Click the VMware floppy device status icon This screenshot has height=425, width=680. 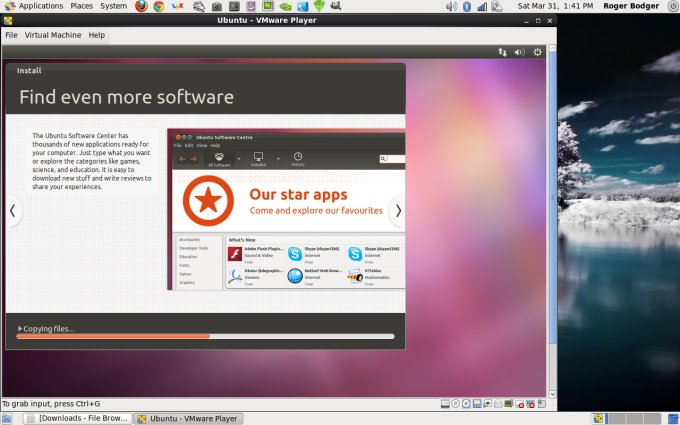point(479,404)
